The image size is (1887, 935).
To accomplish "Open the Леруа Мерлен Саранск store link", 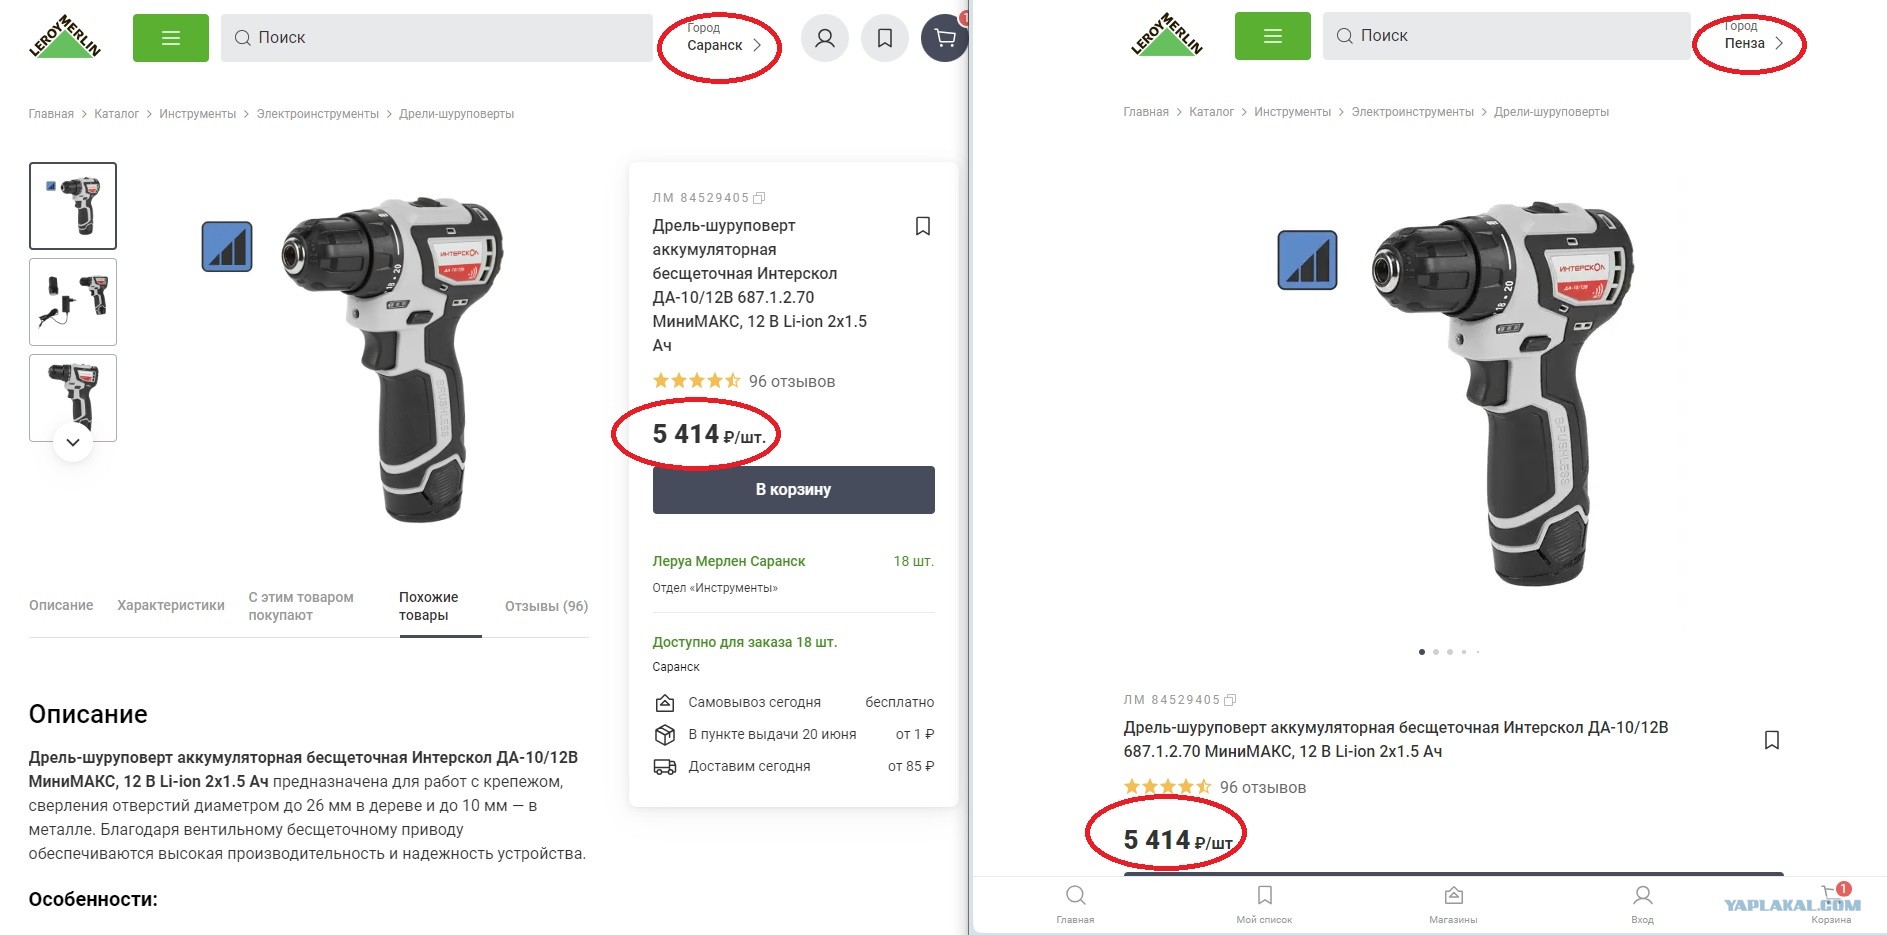I will click(x=728, y=561).
